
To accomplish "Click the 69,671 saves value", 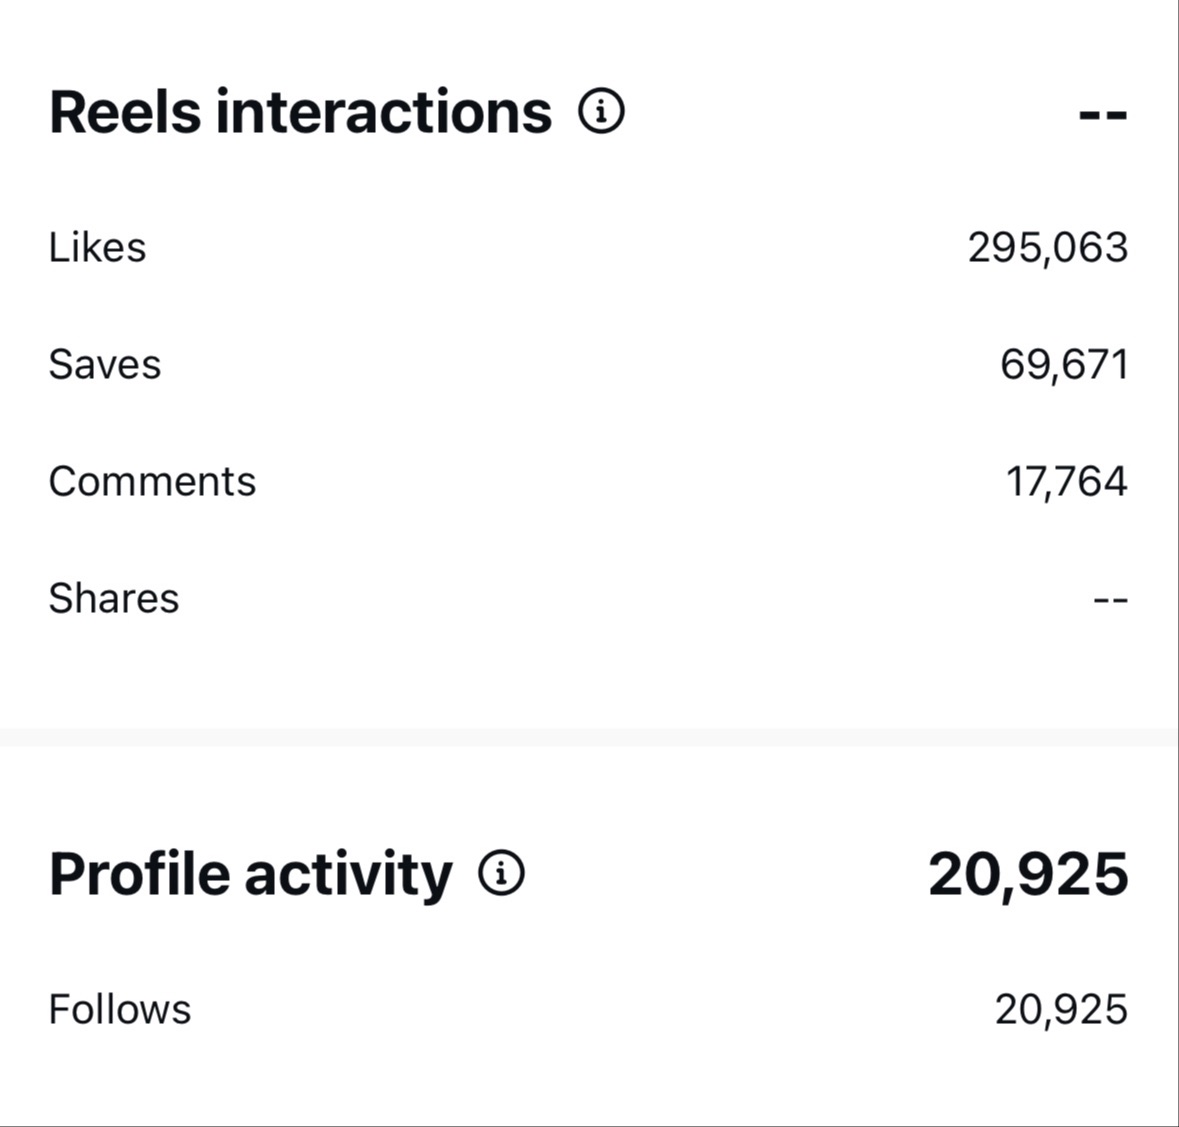I will (1064, 364).
